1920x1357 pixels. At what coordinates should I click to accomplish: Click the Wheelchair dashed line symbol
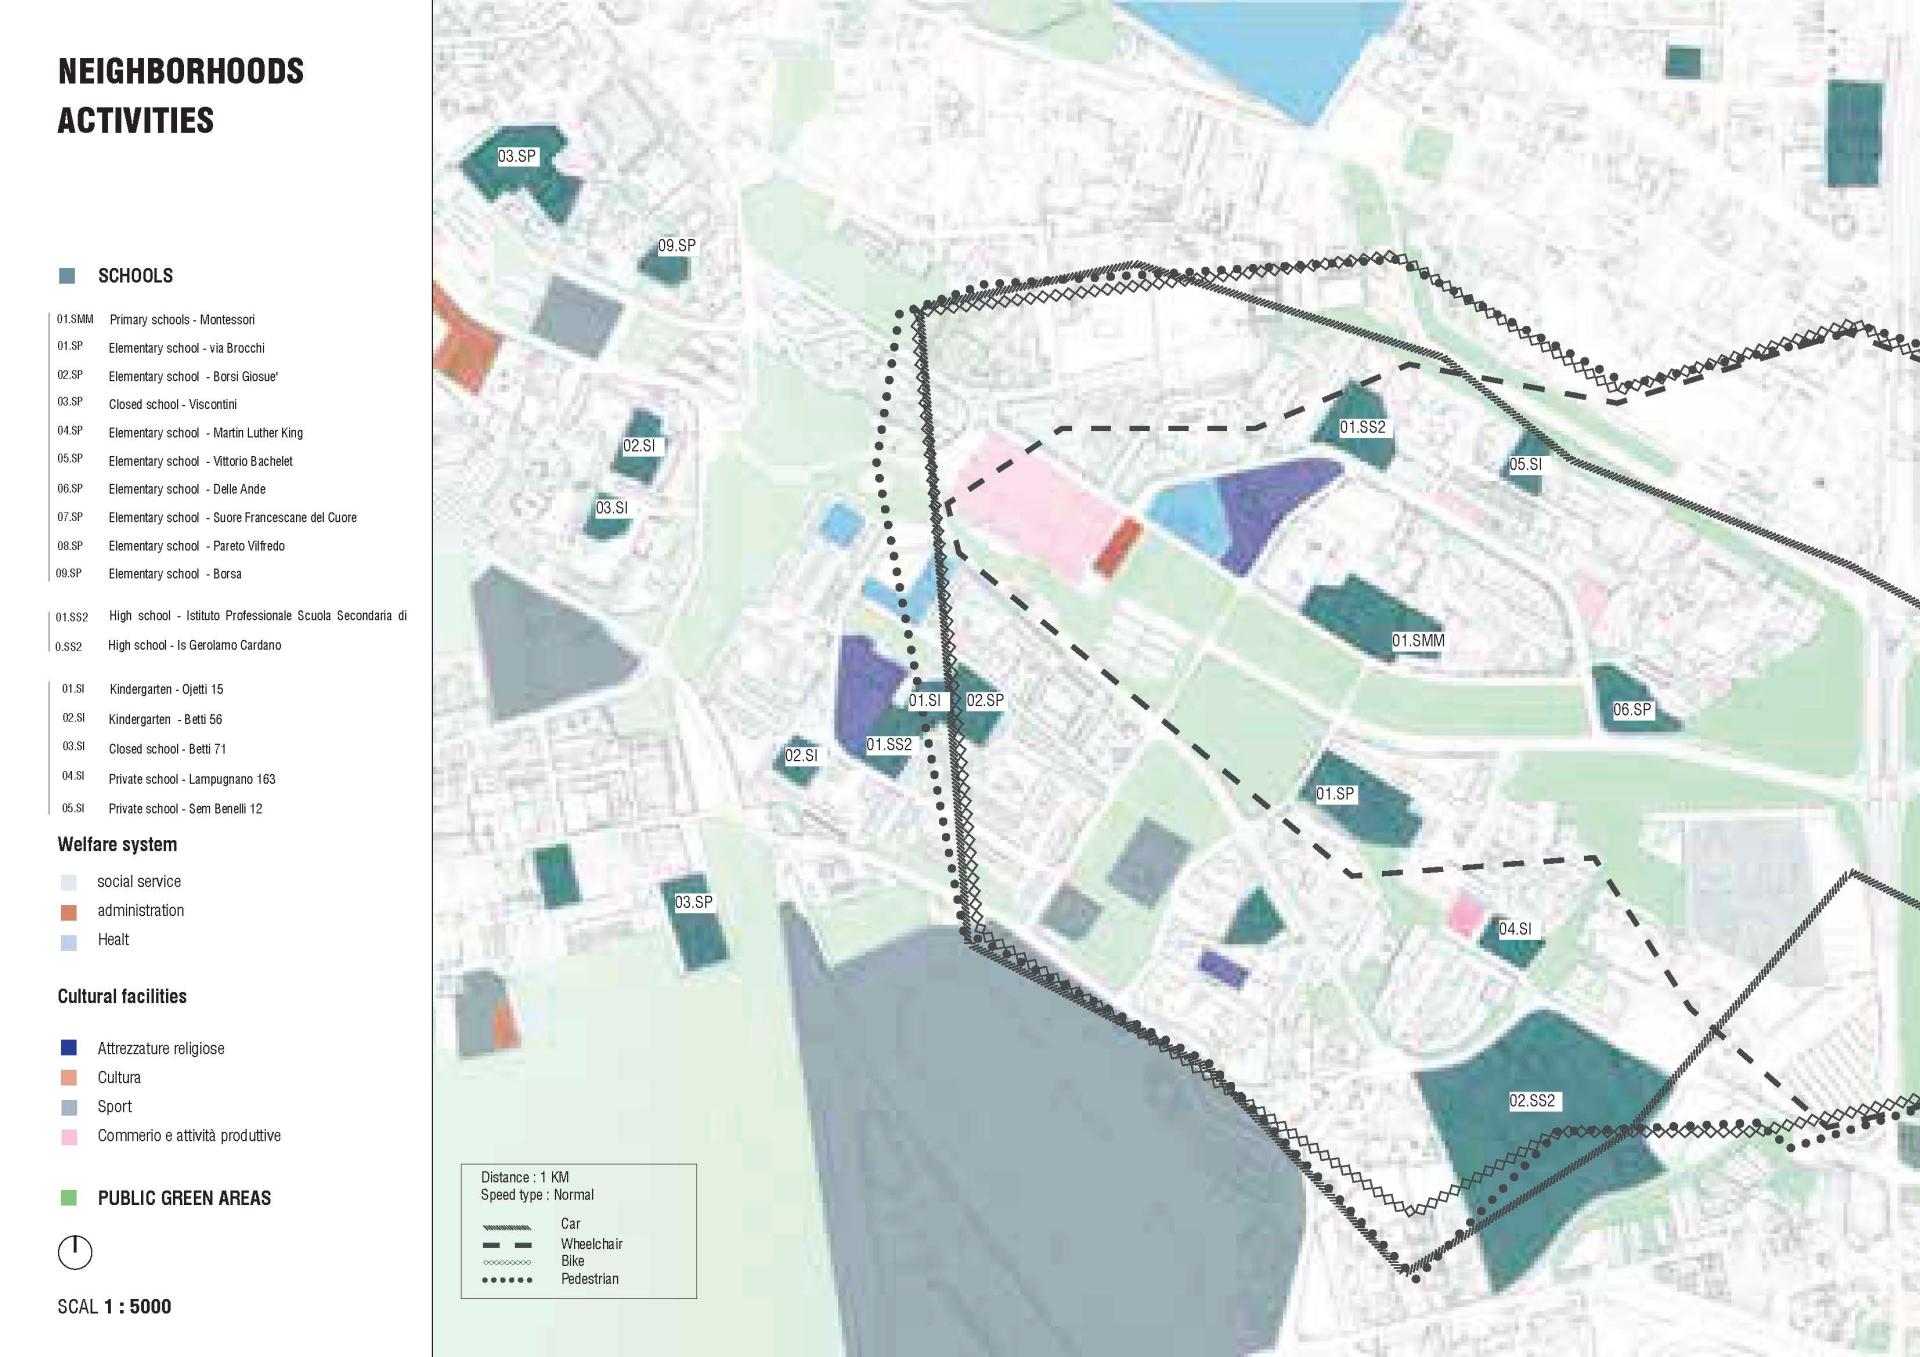507,1245
